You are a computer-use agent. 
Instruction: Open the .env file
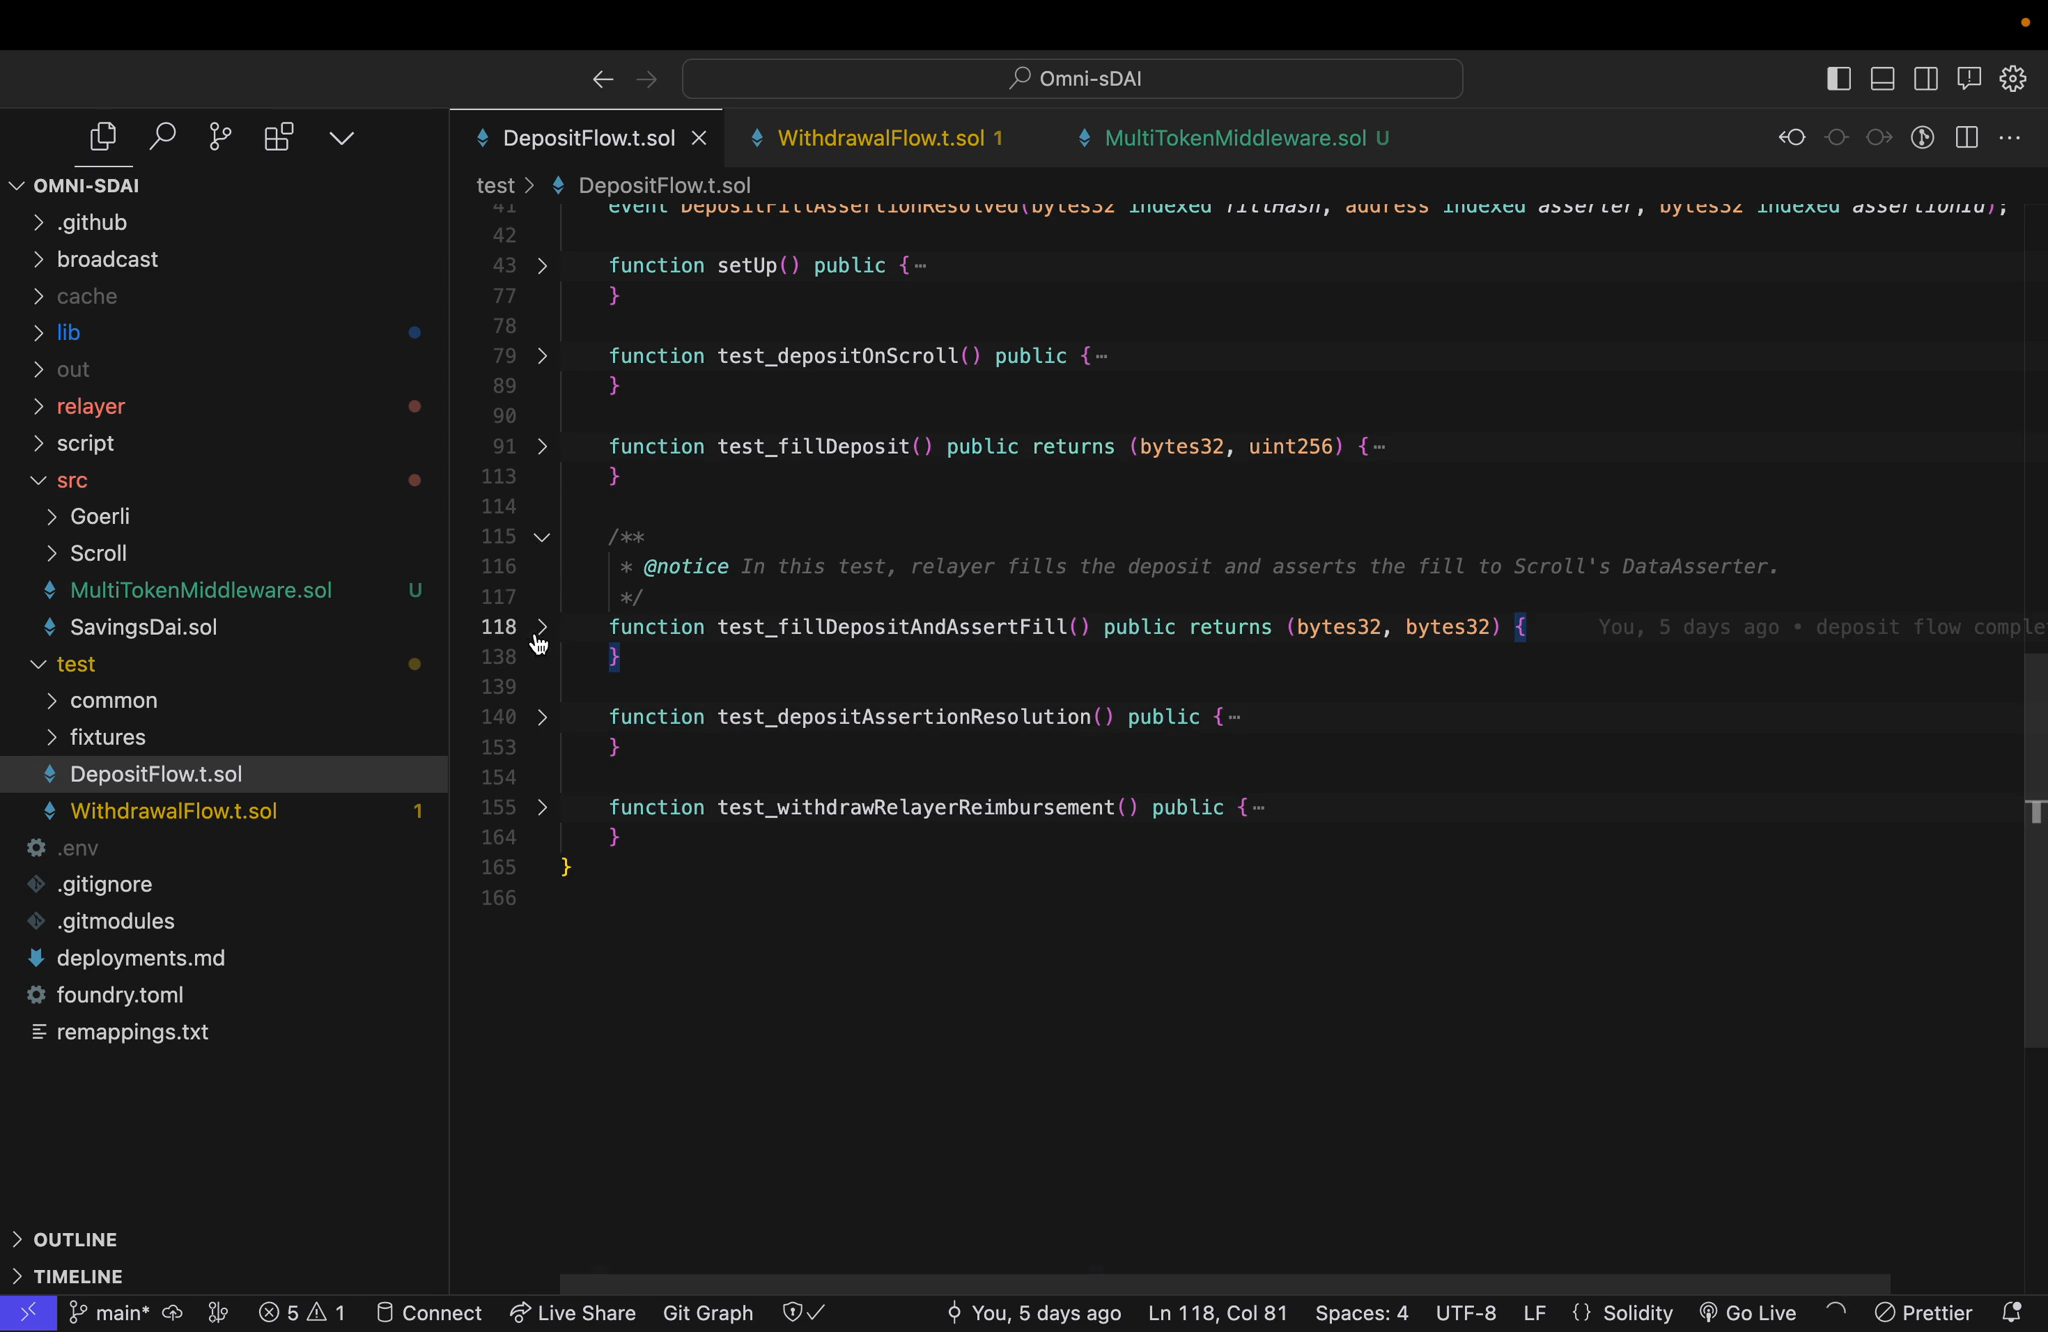pyautogui.click(x=224, y=848)
